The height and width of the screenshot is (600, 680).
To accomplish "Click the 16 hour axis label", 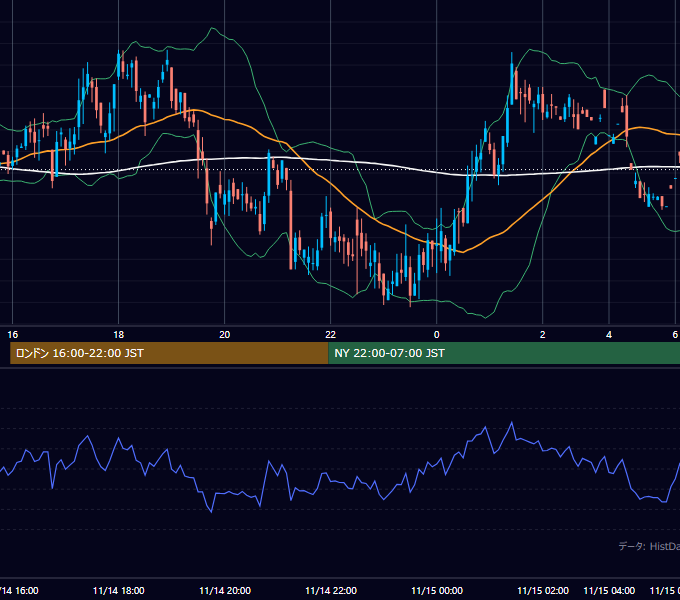I will point(13,335).
